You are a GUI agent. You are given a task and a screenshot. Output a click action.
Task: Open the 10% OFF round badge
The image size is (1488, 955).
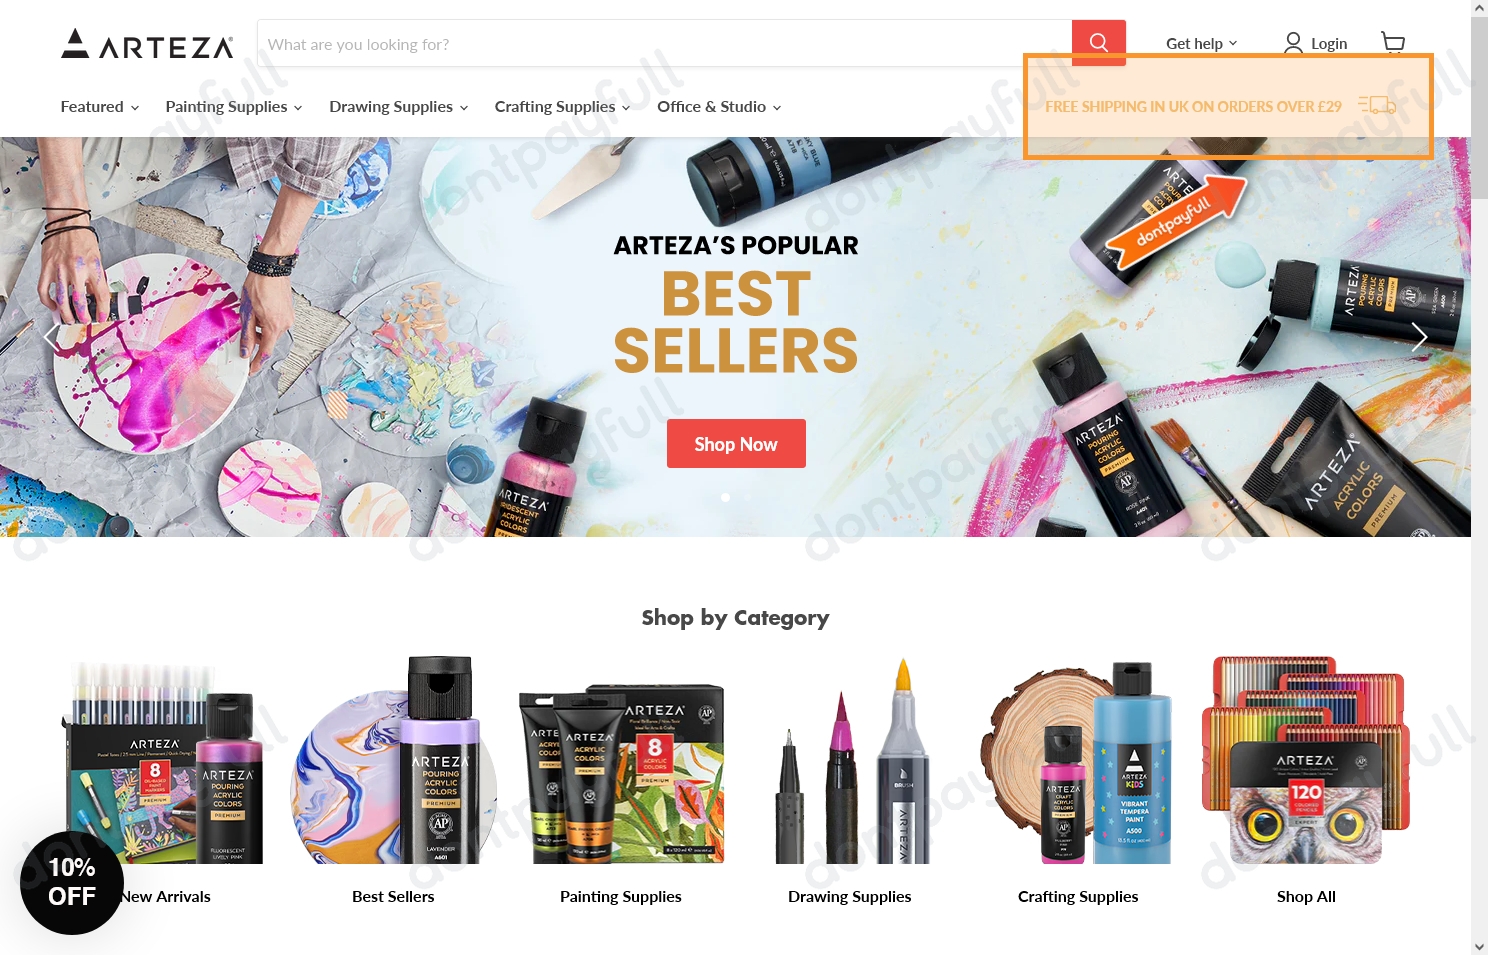coord(72,882)
